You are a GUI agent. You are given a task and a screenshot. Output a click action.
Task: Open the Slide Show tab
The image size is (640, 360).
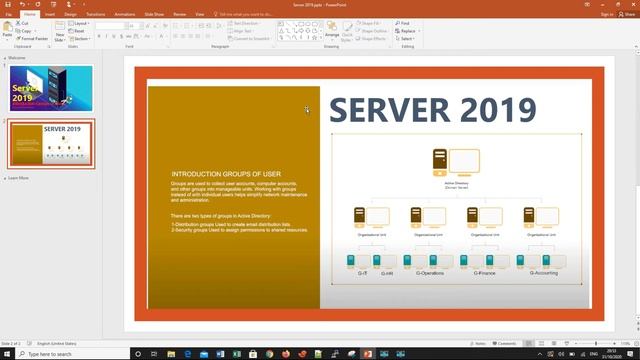[154, 14]
